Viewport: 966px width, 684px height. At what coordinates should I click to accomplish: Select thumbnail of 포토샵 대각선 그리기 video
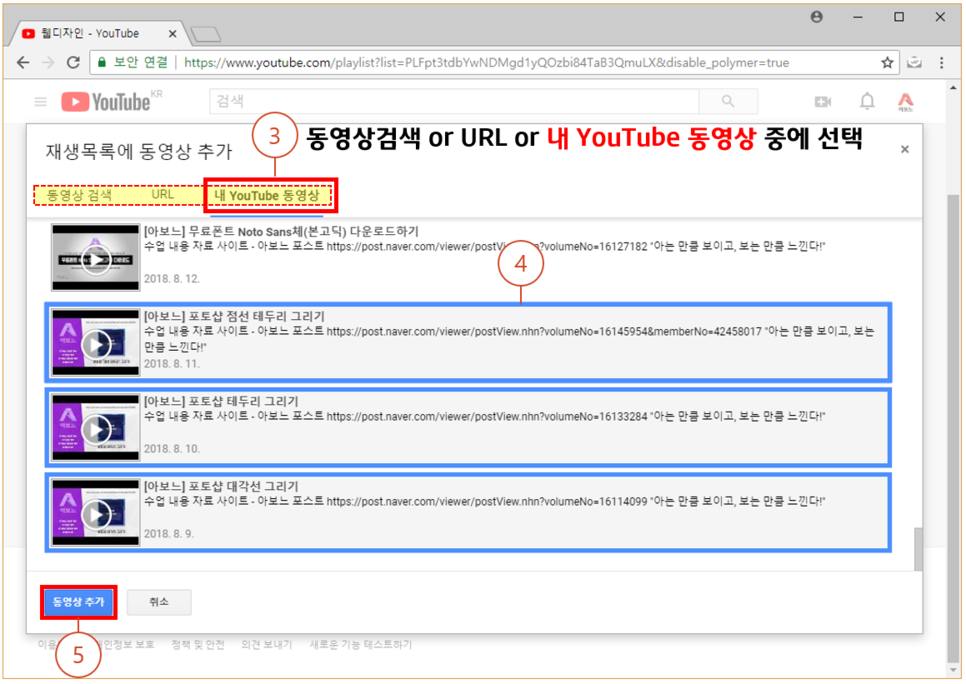coord(95,513)
